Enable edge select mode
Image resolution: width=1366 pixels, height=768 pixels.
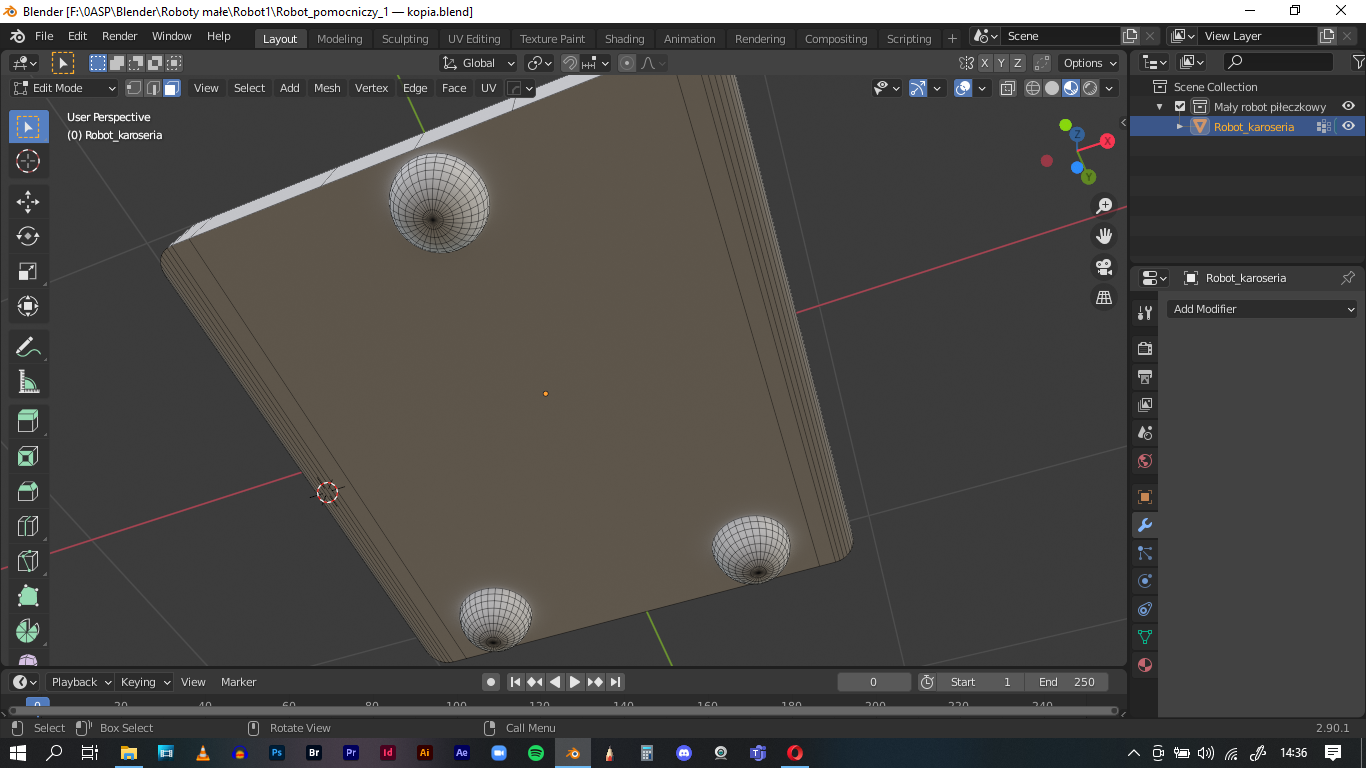pyautogui.click(x=153, y=88)
